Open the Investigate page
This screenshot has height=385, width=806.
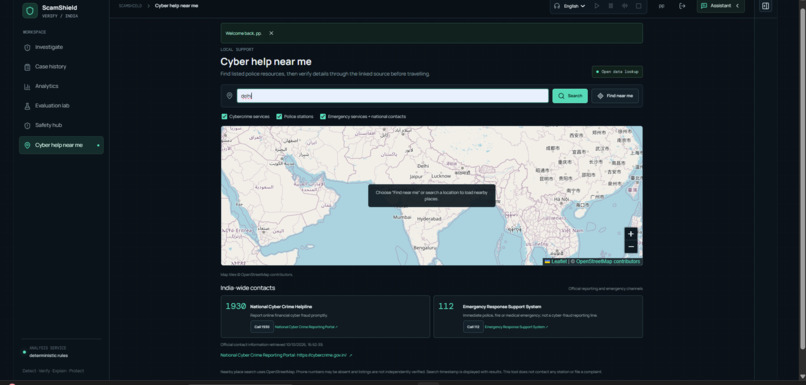coord(61,47)
